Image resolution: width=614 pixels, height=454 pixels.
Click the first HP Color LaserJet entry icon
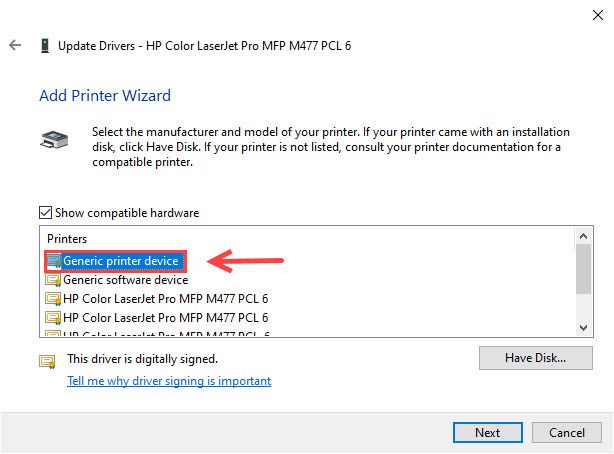pyautogui.click(x=54, y=299)
